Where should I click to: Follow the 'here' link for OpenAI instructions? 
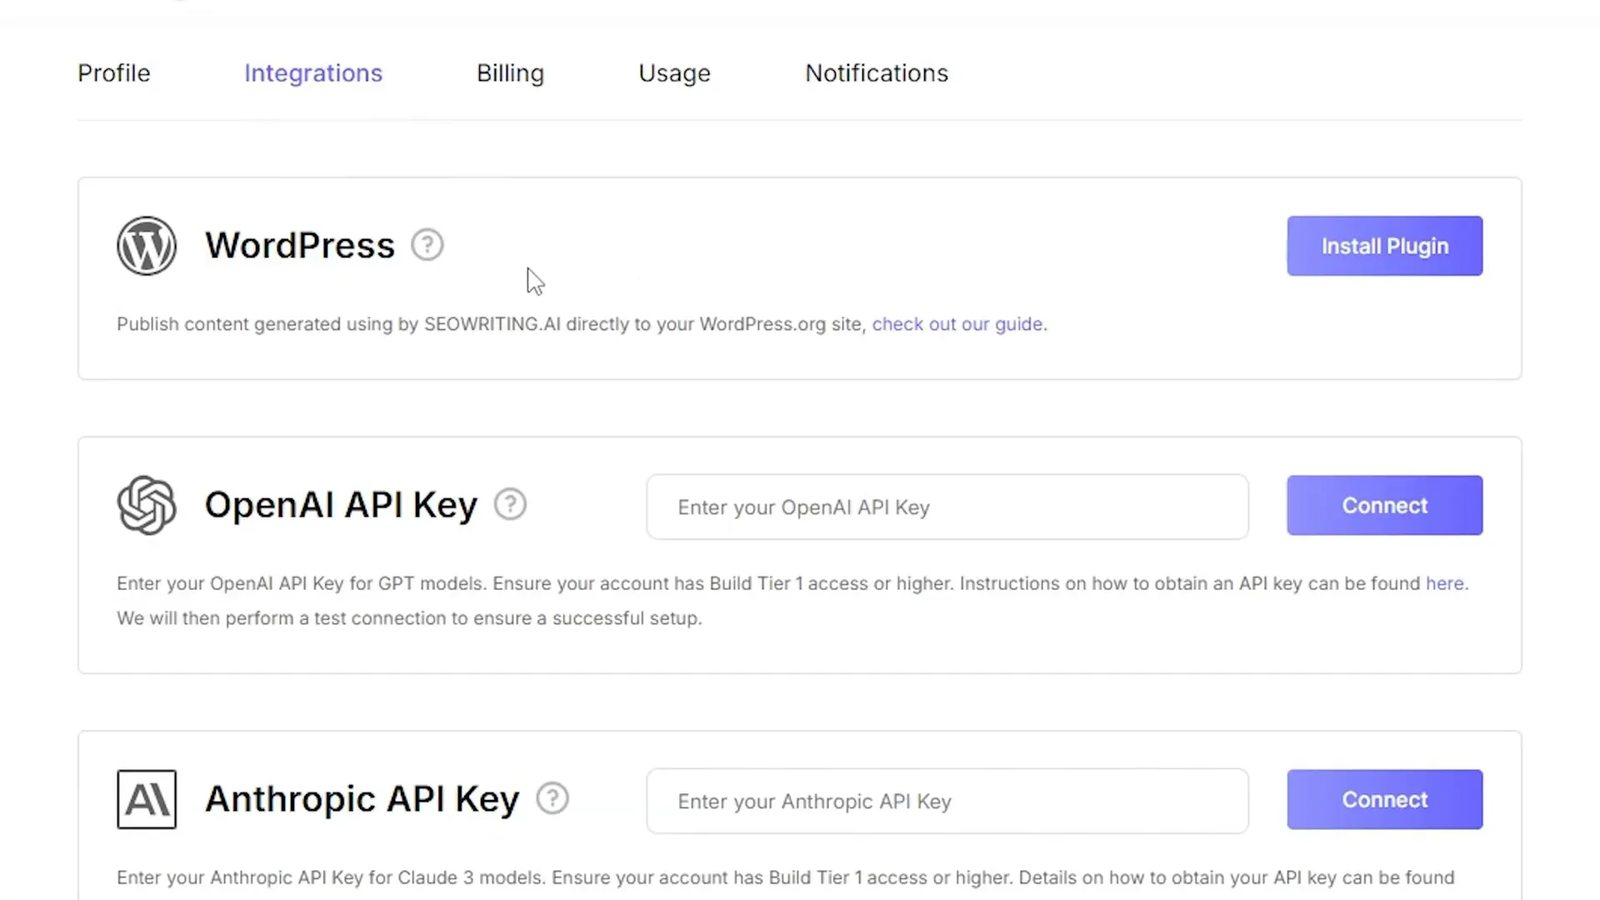(x=1445, y=583)
